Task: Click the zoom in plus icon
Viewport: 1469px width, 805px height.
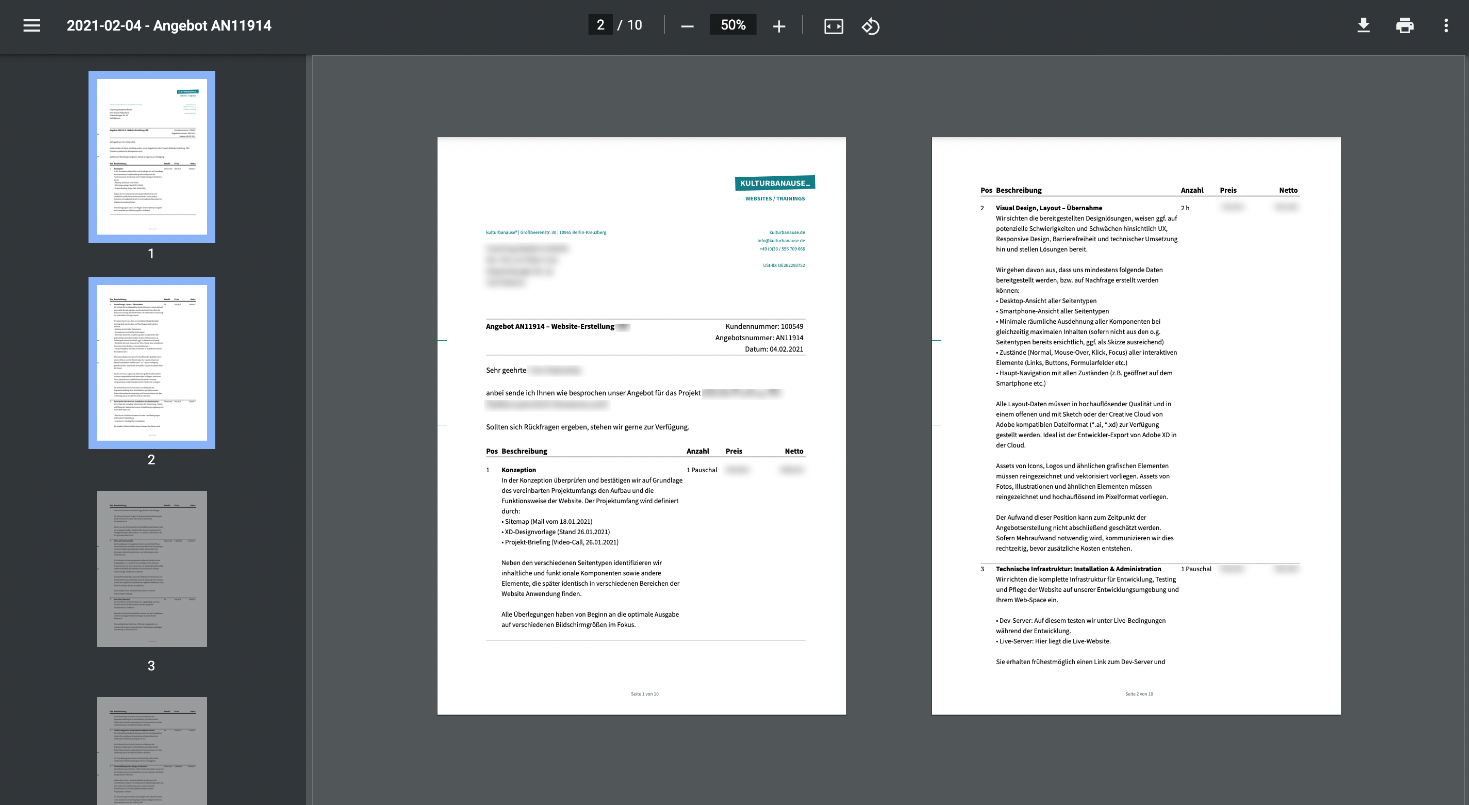Action: (779, 26)
